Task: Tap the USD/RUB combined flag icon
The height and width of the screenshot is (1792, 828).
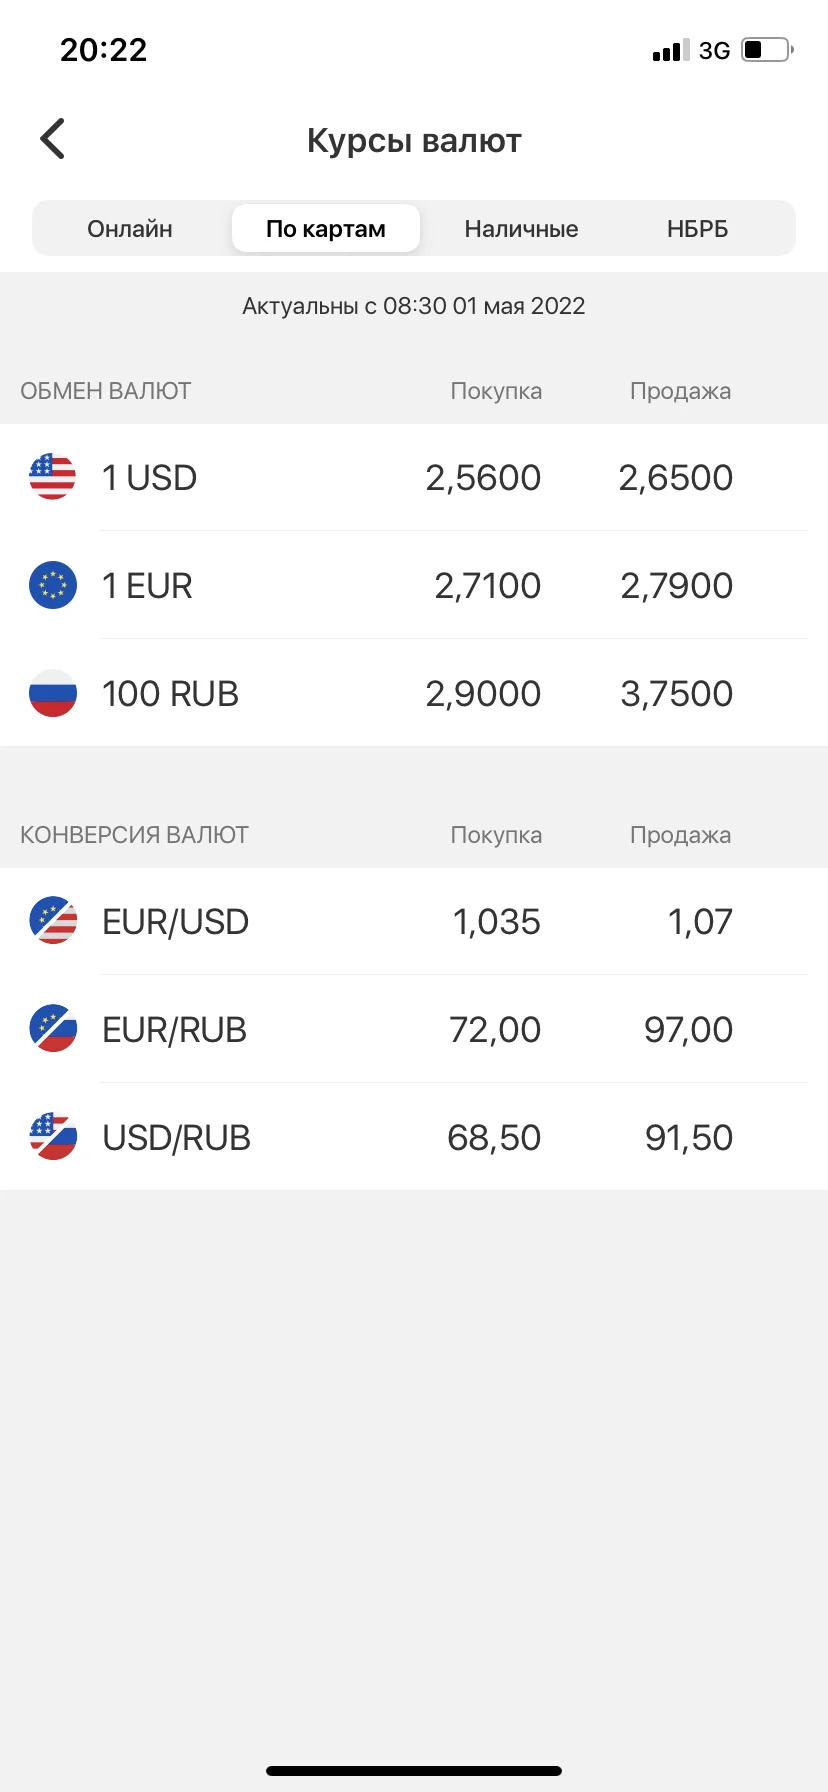Action: click(53, 1137)
